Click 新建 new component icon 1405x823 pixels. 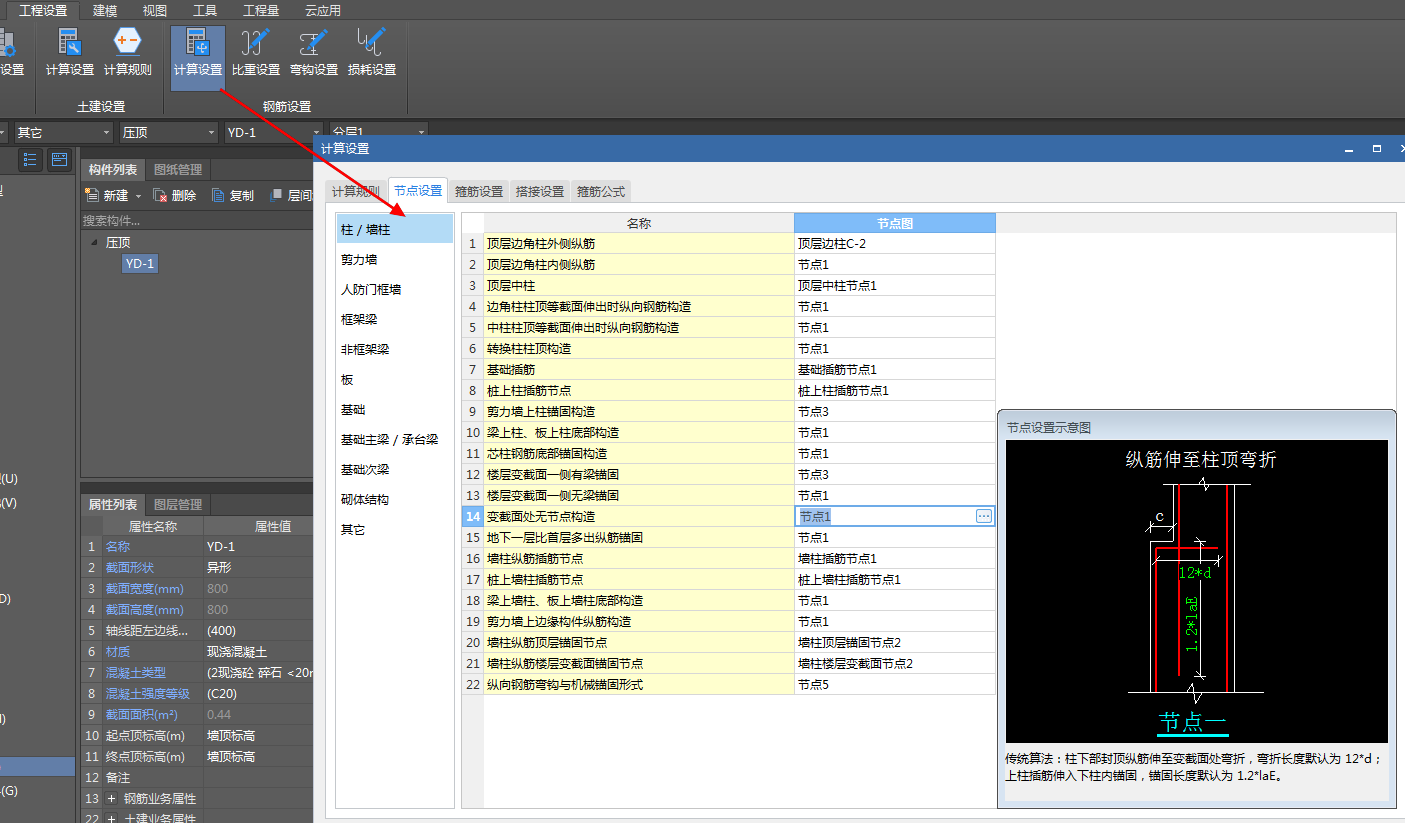coord(93,196)
